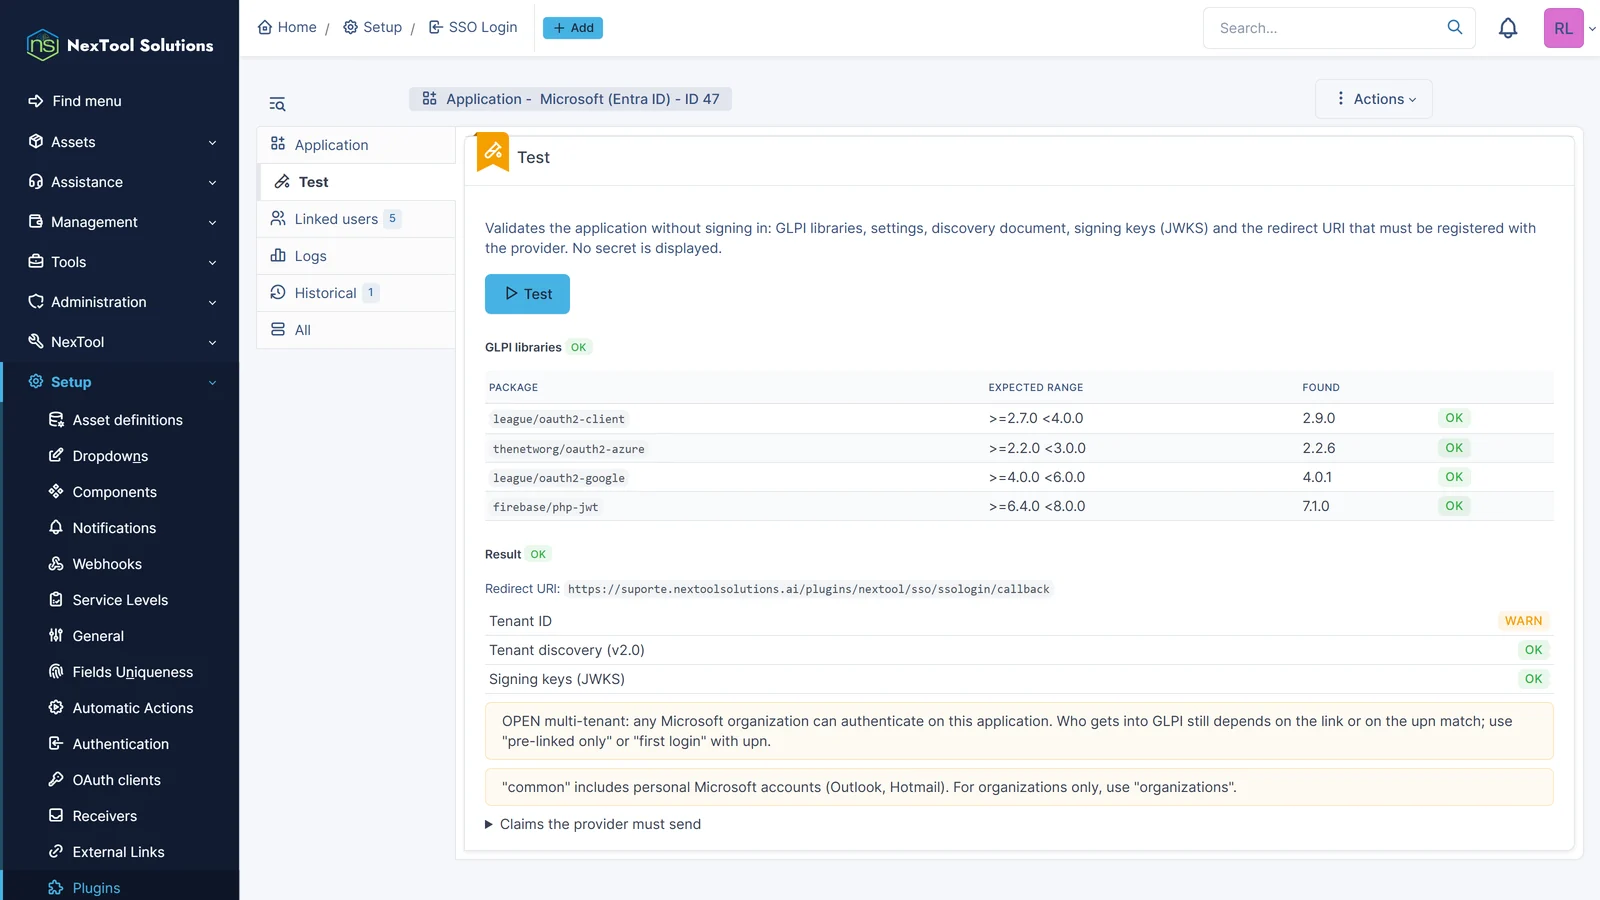1600x900 pixels.
Task: Select the redirect URI callback text
Action: click(809, 589)
